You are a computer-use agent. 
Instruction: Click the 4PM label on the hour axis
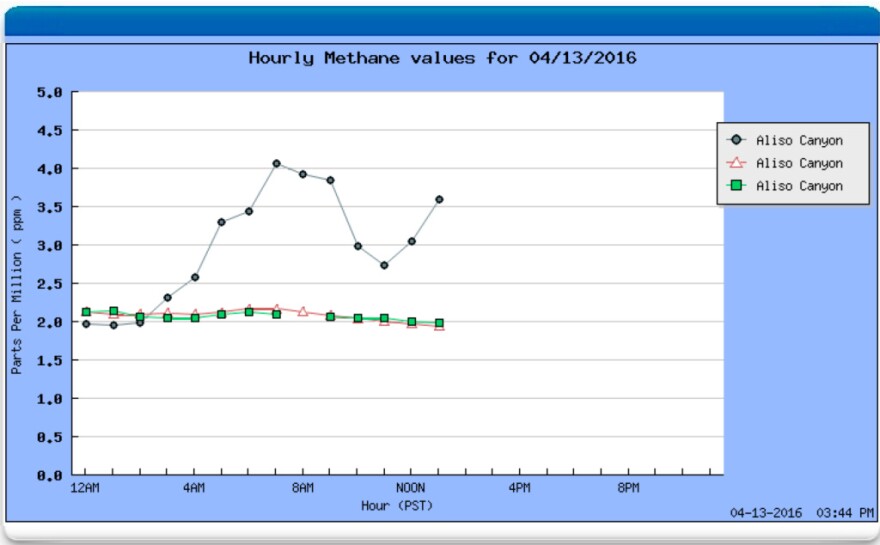(520, 488)
